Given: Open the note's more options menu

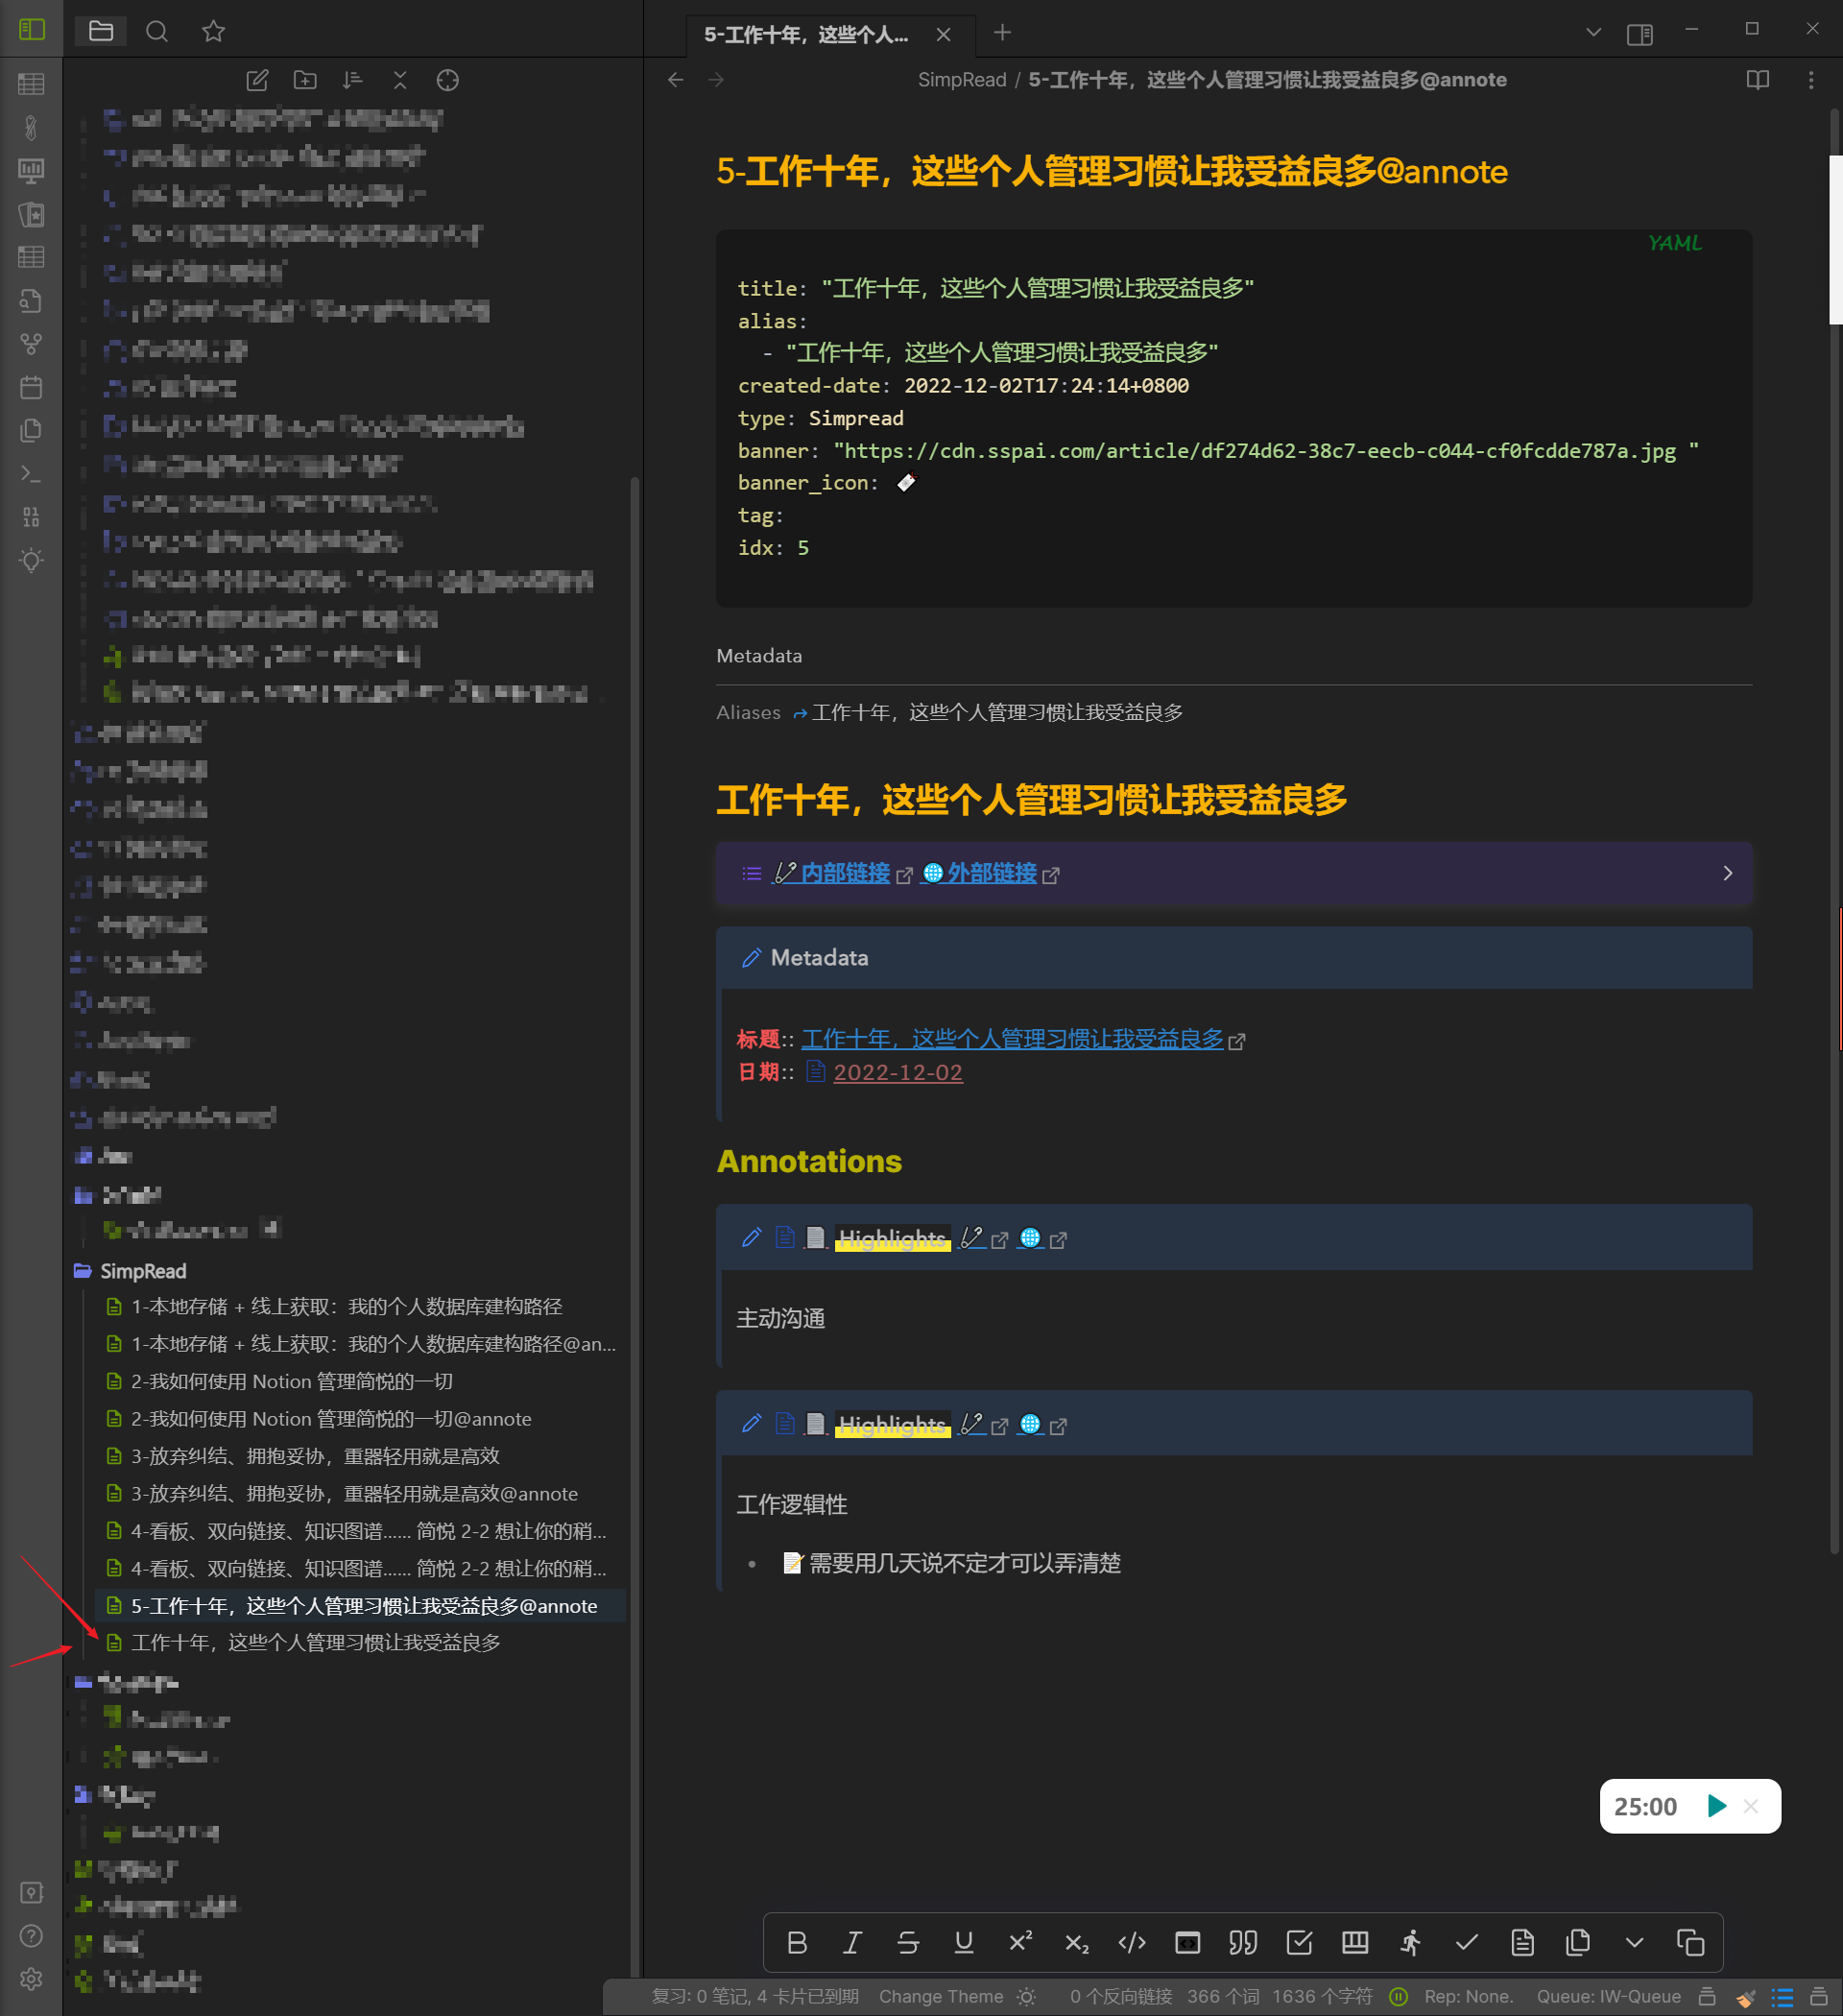Looking at the screenshot, I should point(1811,80).
